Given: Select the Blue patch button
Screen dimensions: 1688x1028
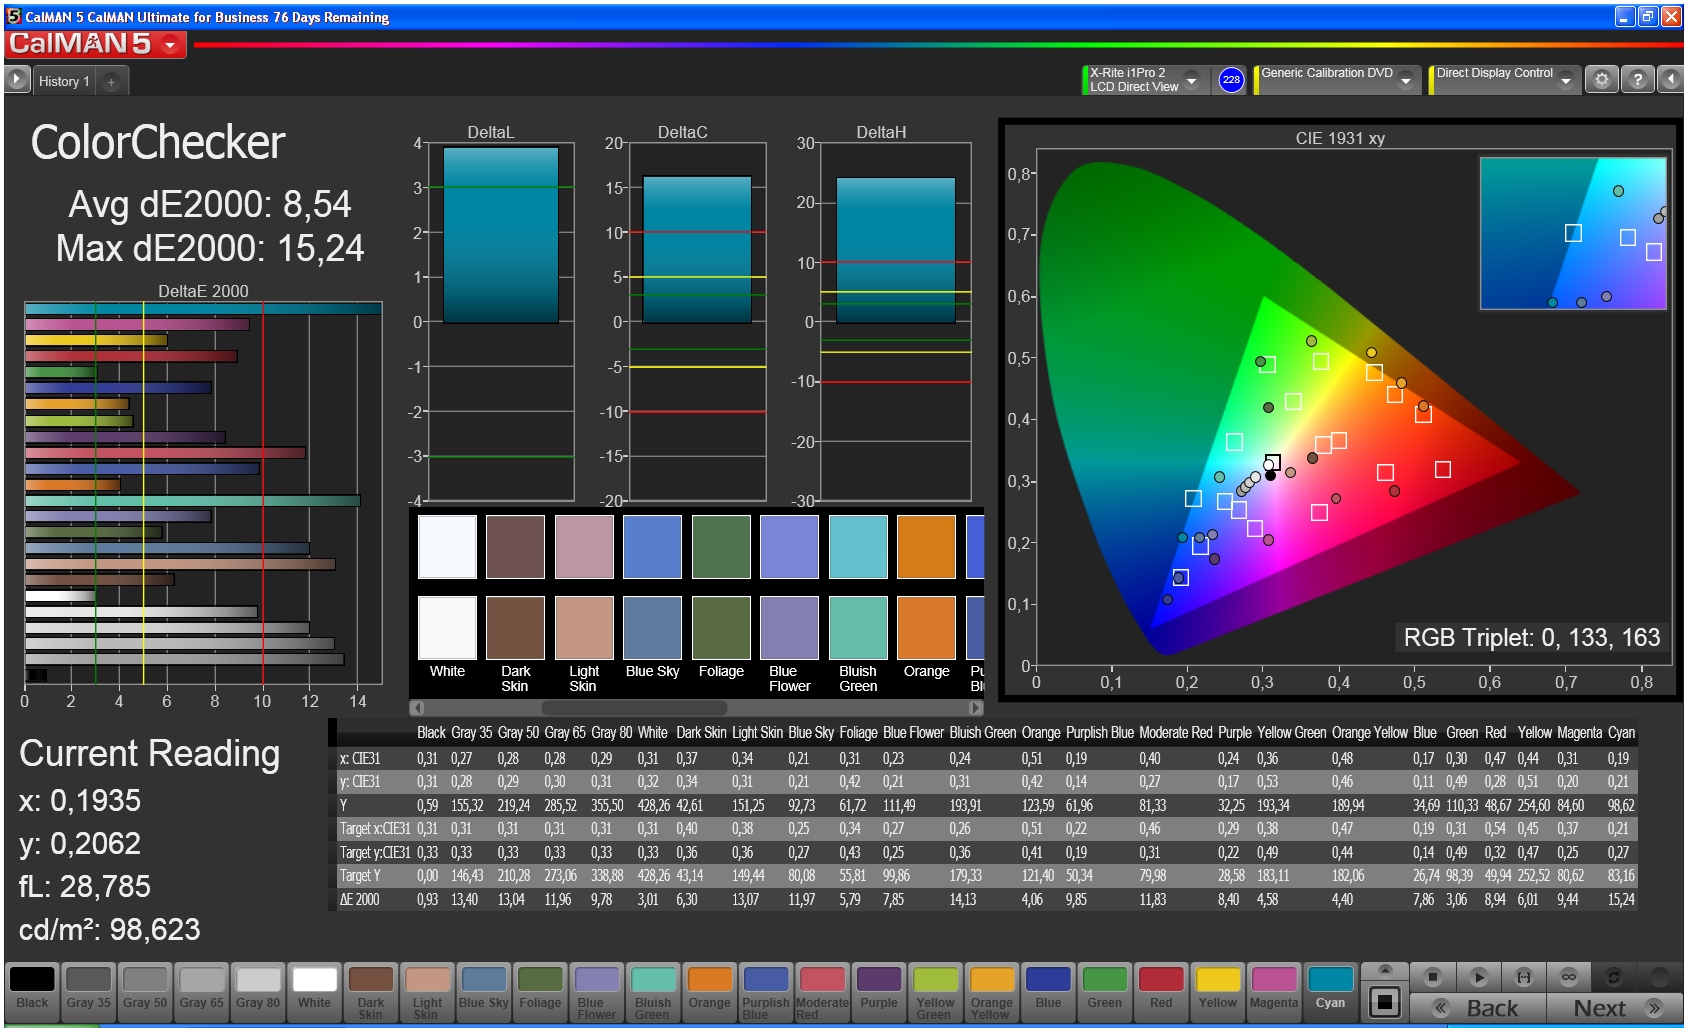Looking at the screenshot, I should [x=1048, y=991].
